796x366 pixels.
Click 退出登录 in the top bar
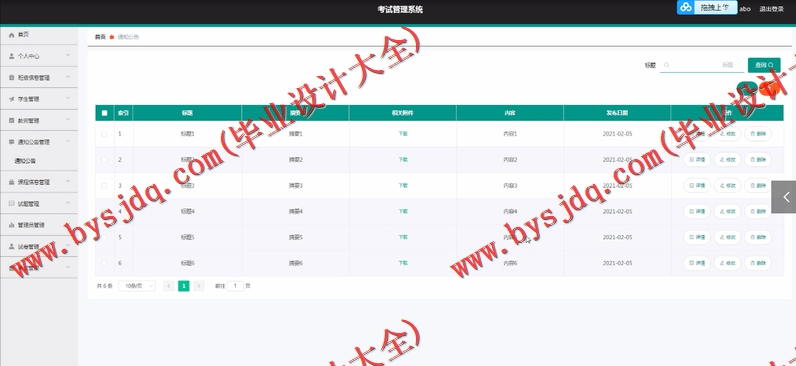coord(771,9)
